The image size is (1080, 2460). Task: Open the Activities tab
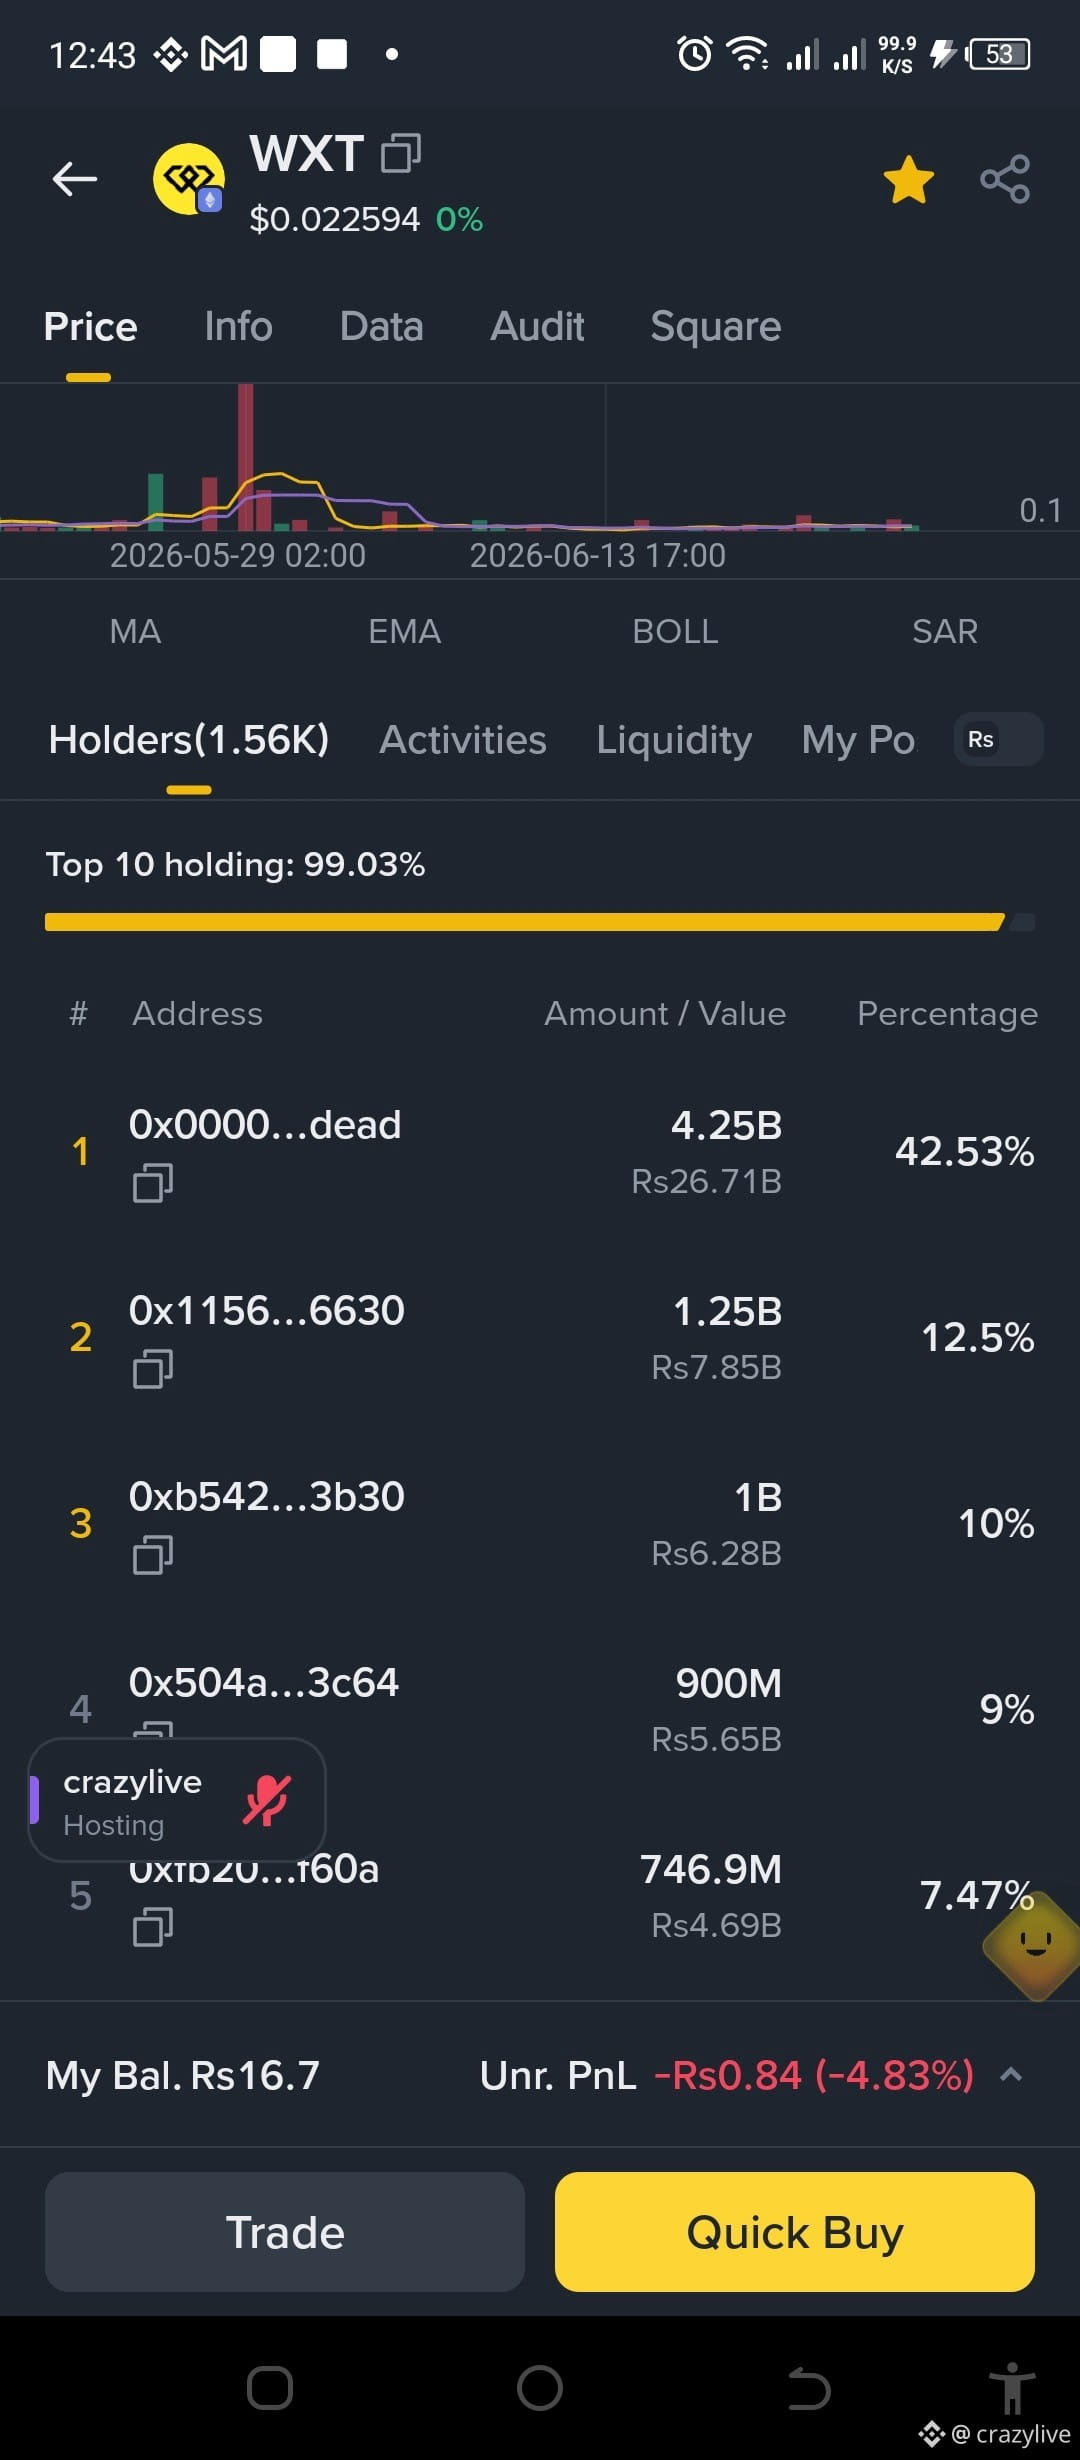click(463, 740)
